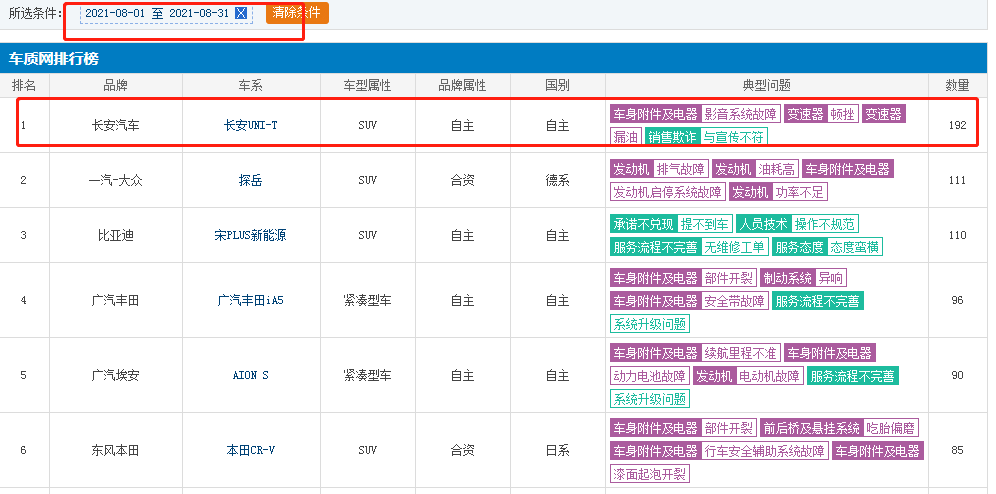Click the 车型属性 column header
This screenshot has width=996, height=494.
click(x=367, y=85)
